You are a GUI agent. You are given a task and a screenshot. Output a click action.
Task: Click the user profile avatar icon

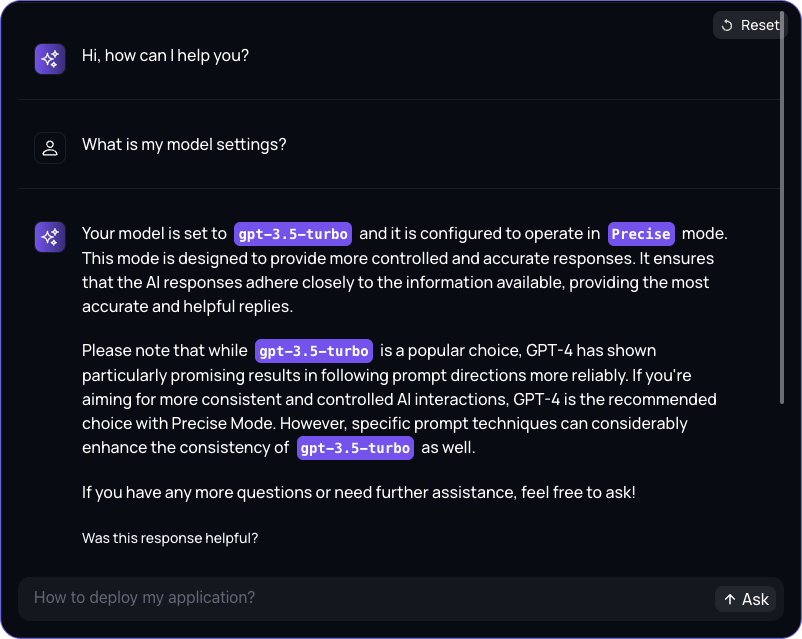coord(50,148)
